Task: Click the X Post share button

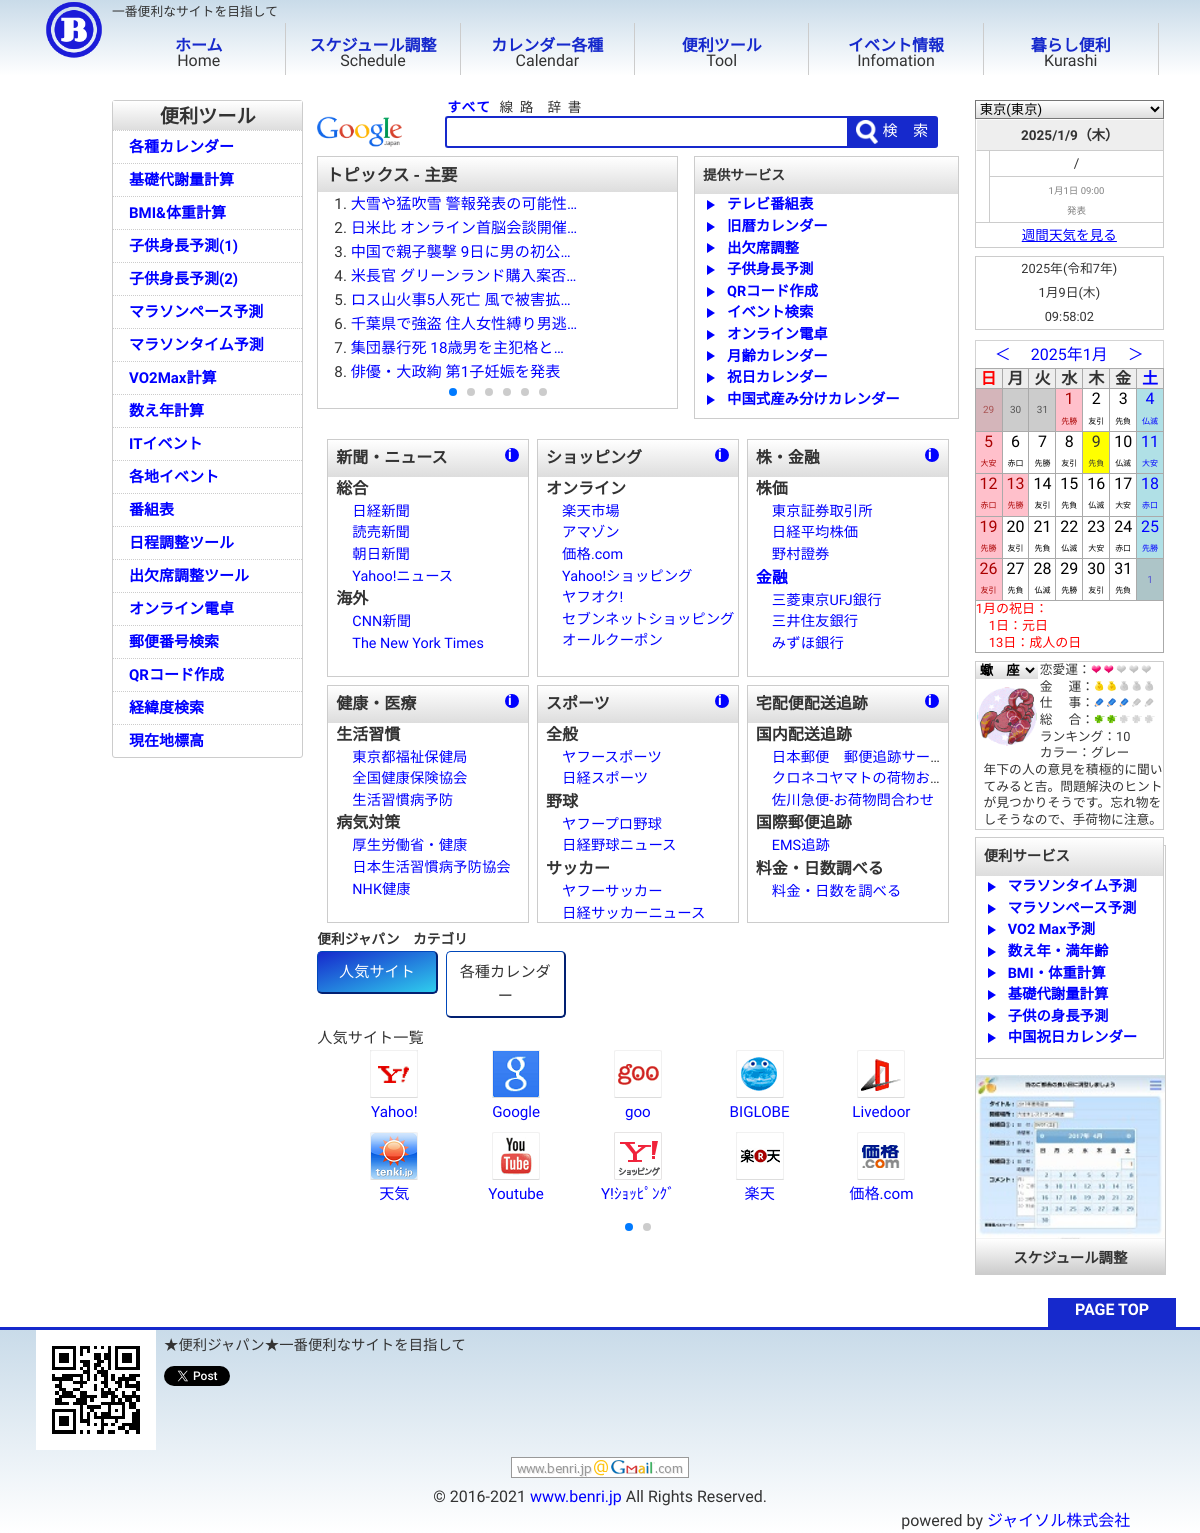Action: (197, 1376)
